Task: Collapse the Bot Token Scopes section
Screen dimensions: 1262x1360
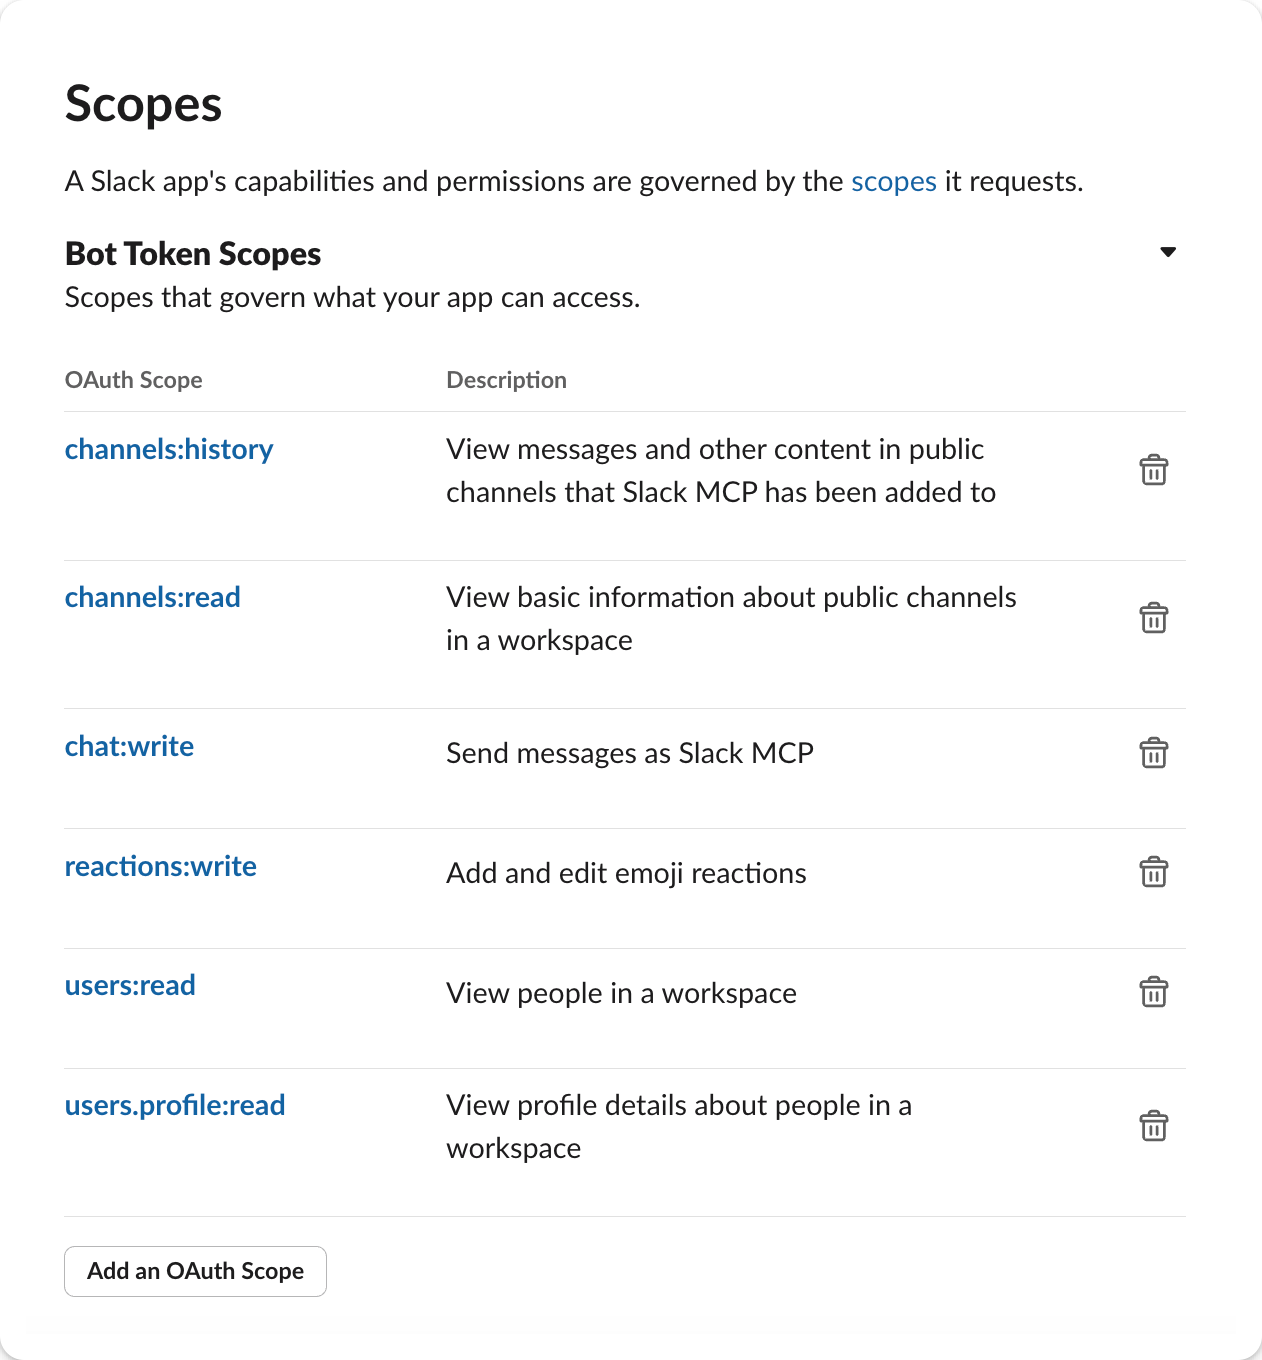Action: pyautogui.click(x=1167, y=252)
